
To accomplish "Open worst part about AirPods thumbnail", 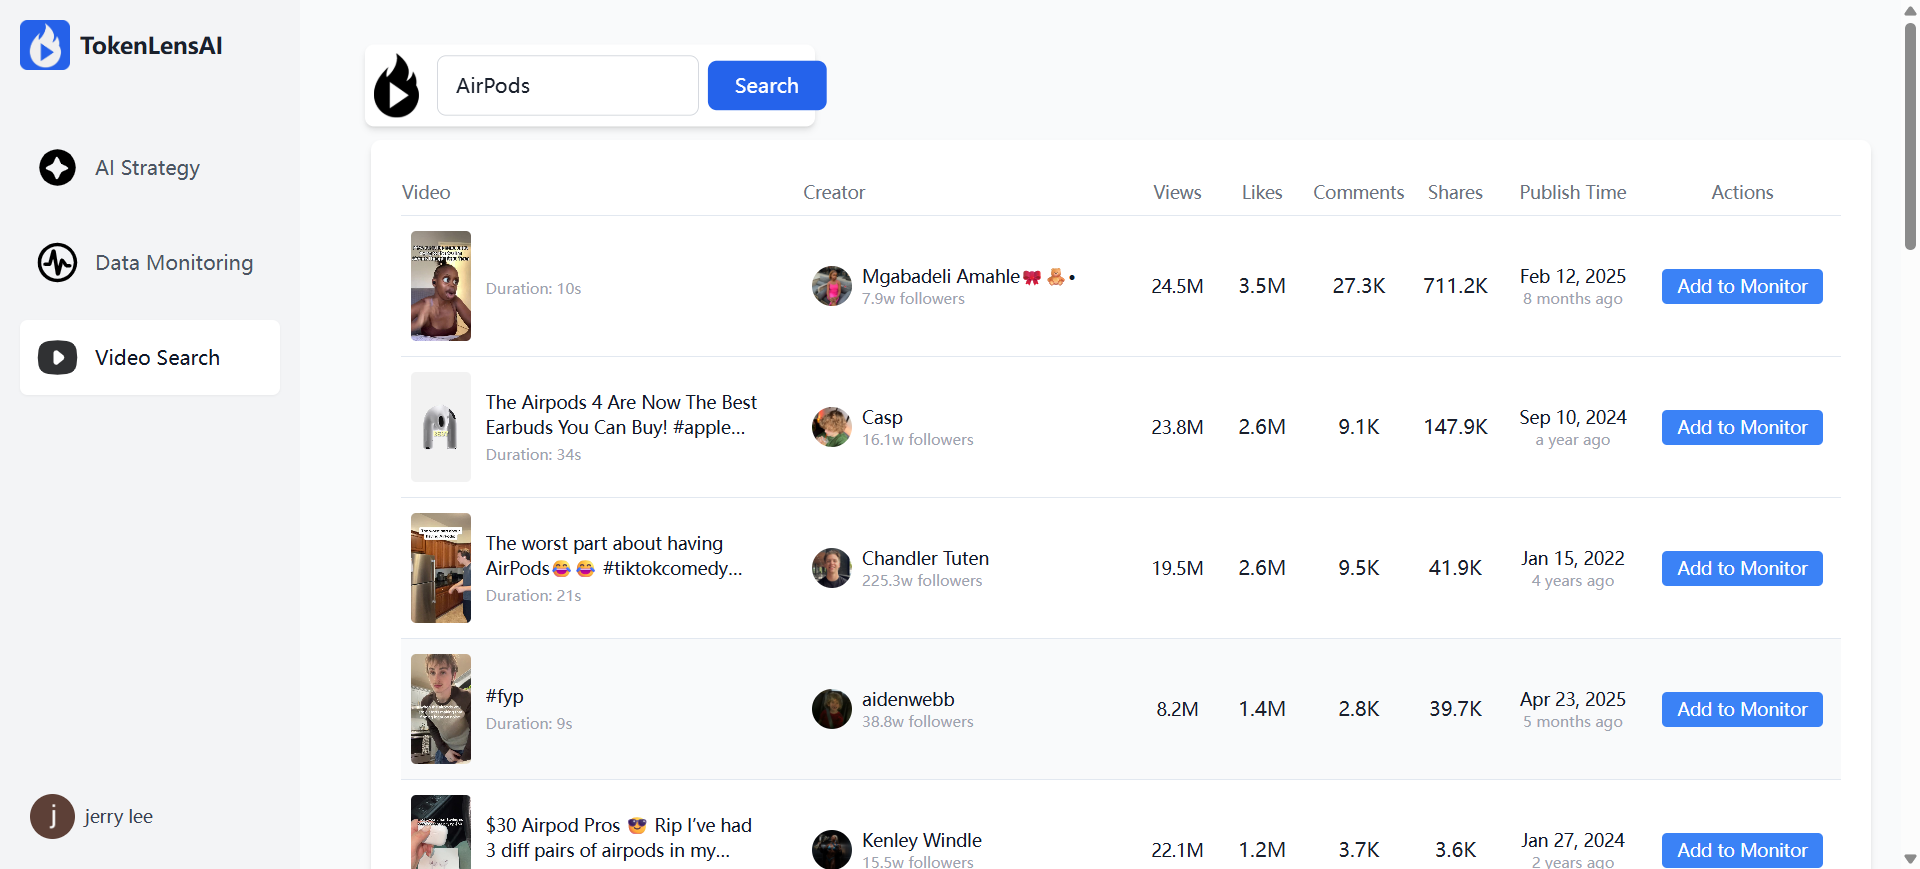I will (x=441, y=568).
